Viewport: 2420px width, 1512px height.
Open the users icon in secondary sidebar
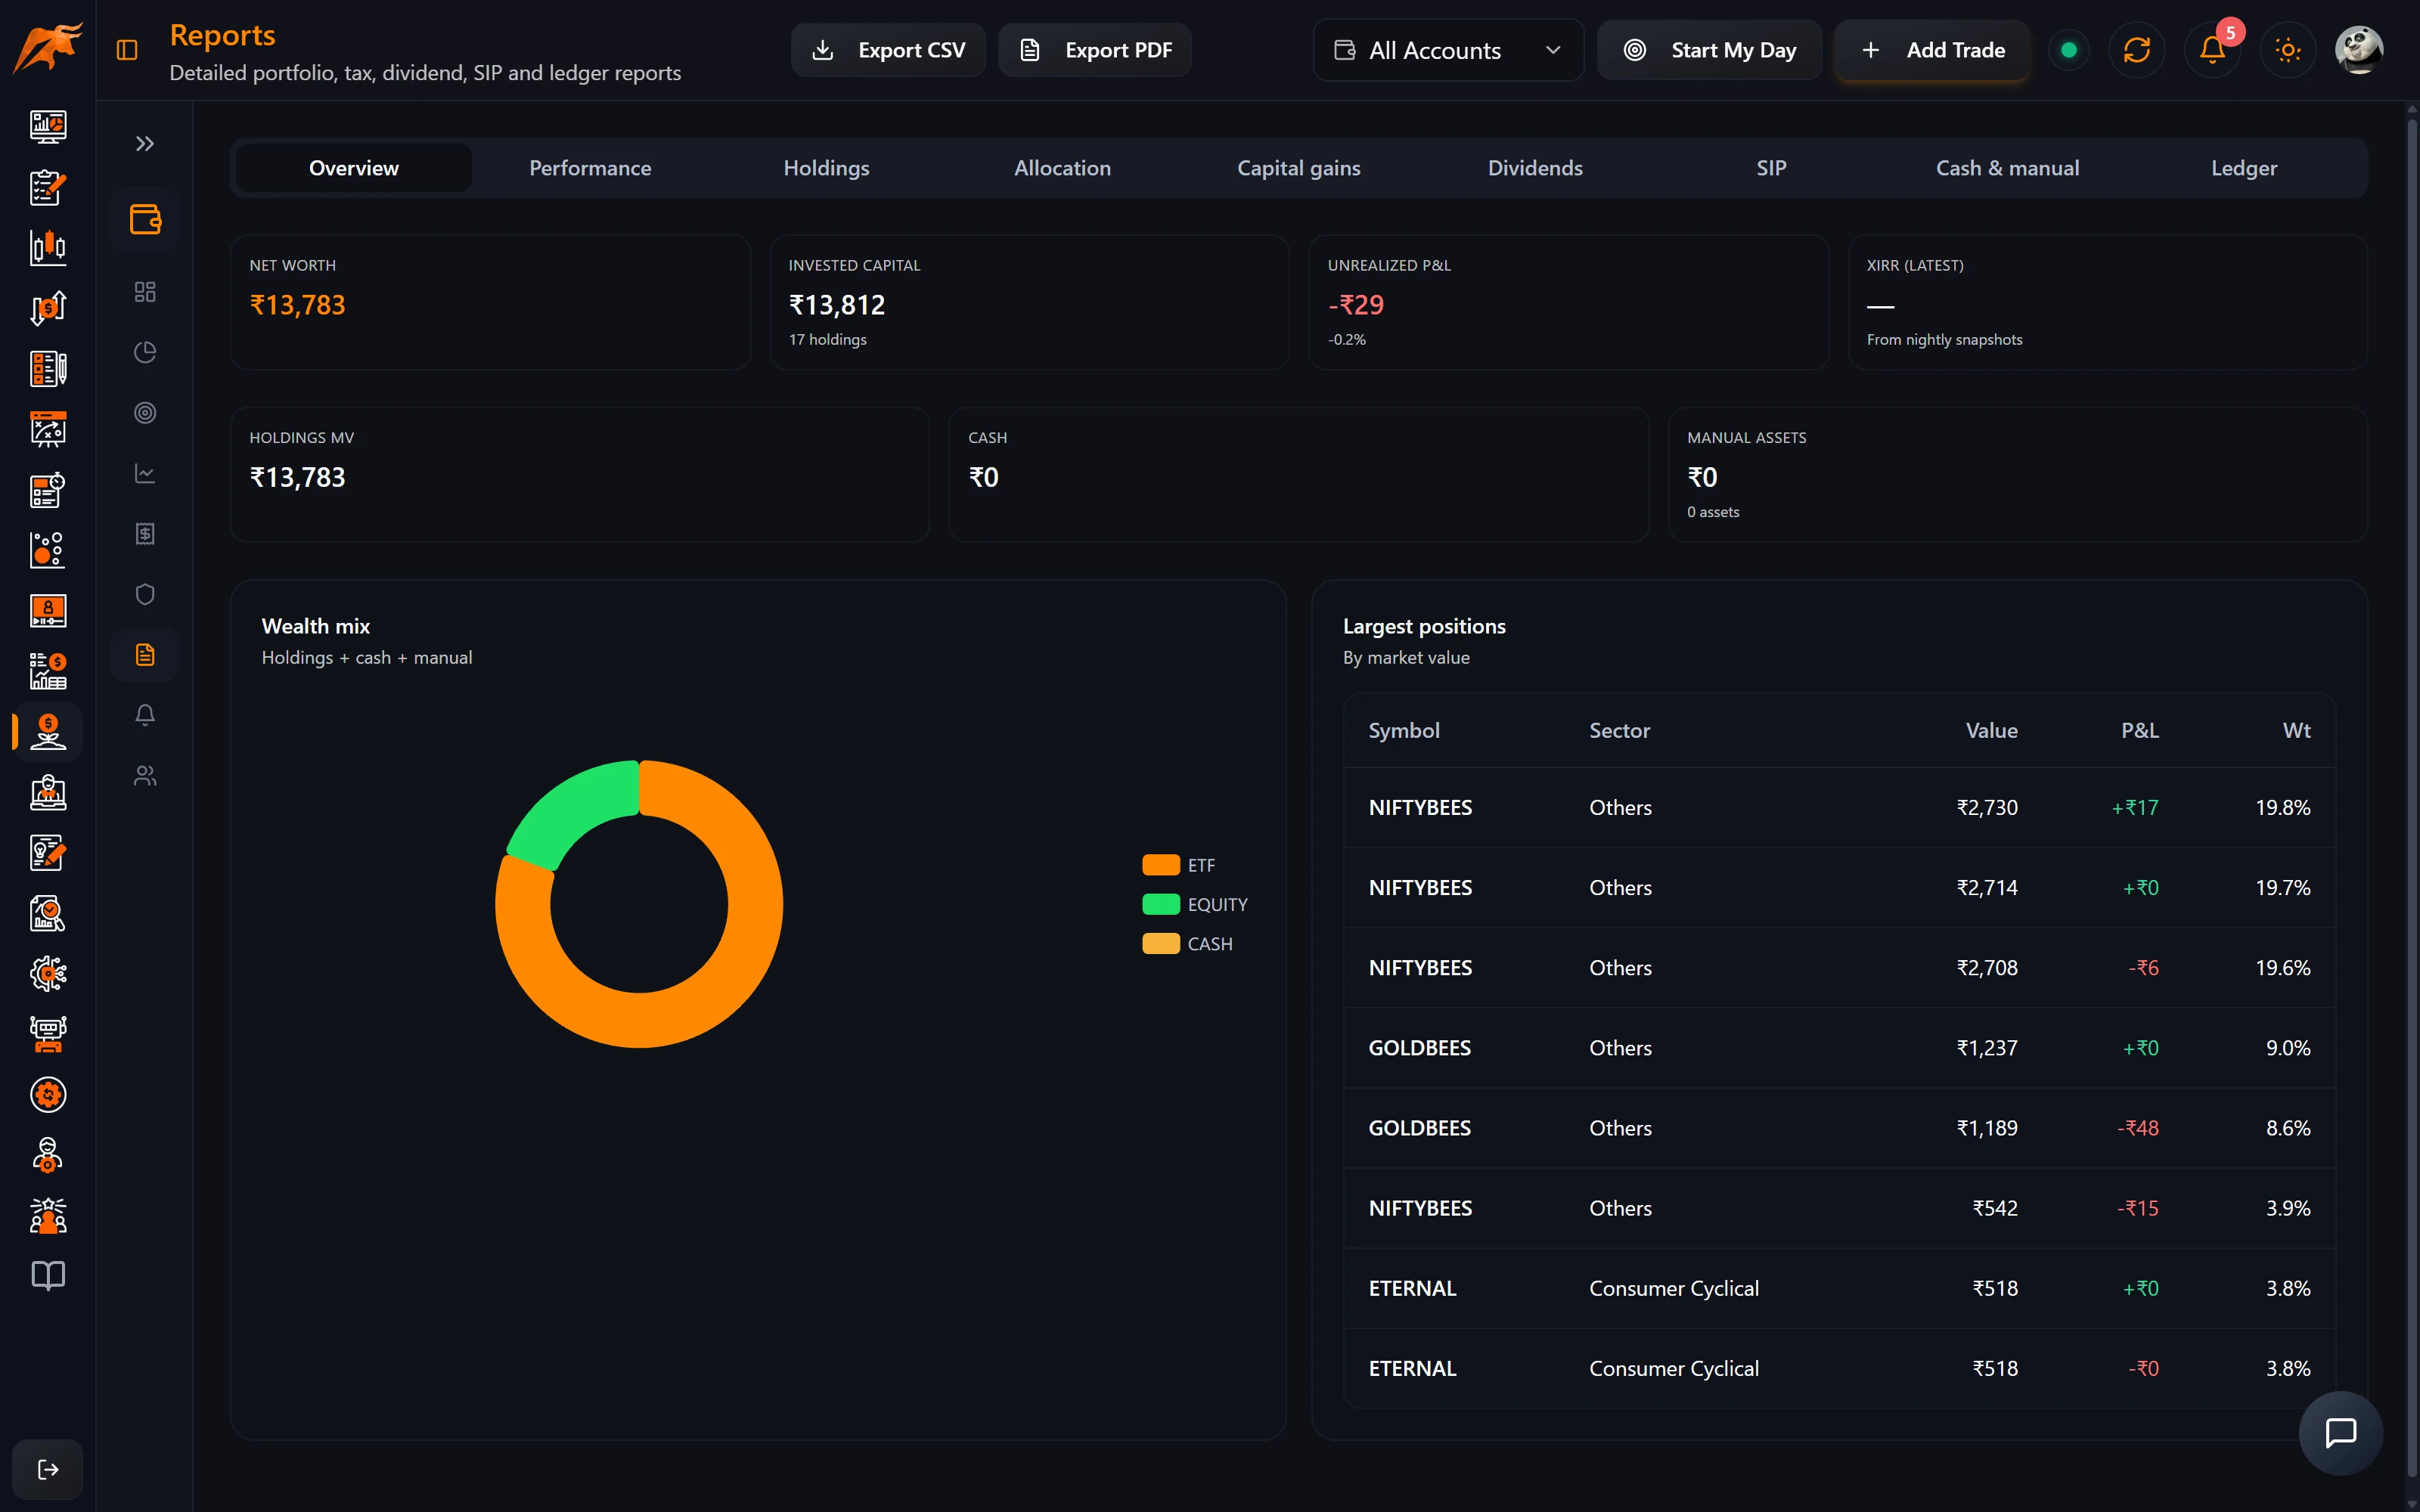pos(145,776)
